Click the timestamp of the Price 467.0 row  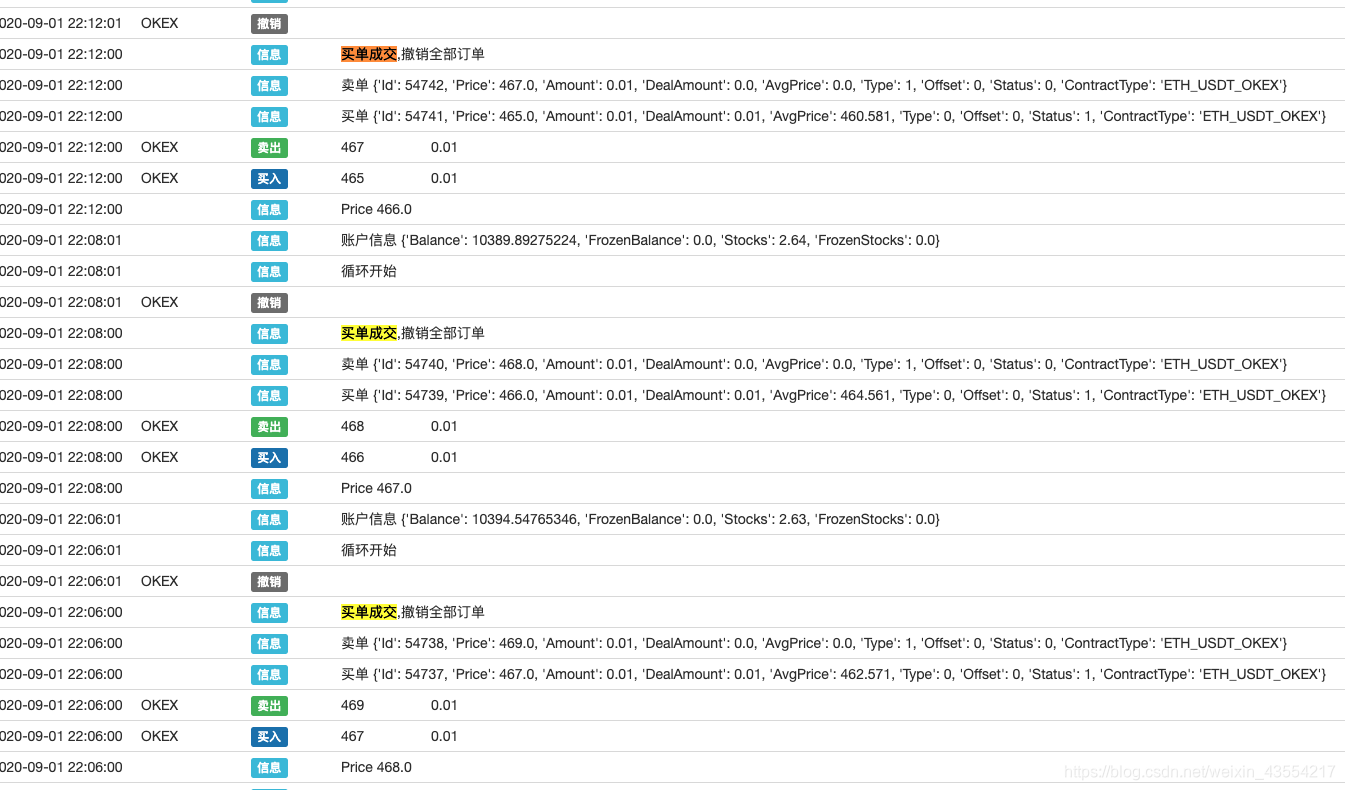61,488
